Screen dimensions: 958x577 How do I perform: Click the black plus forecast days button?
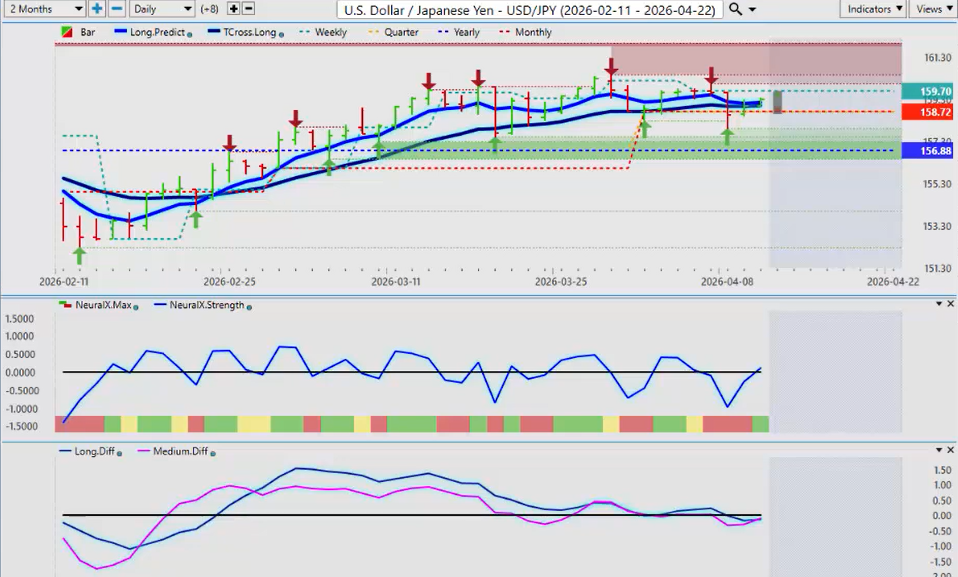[233, 8]
